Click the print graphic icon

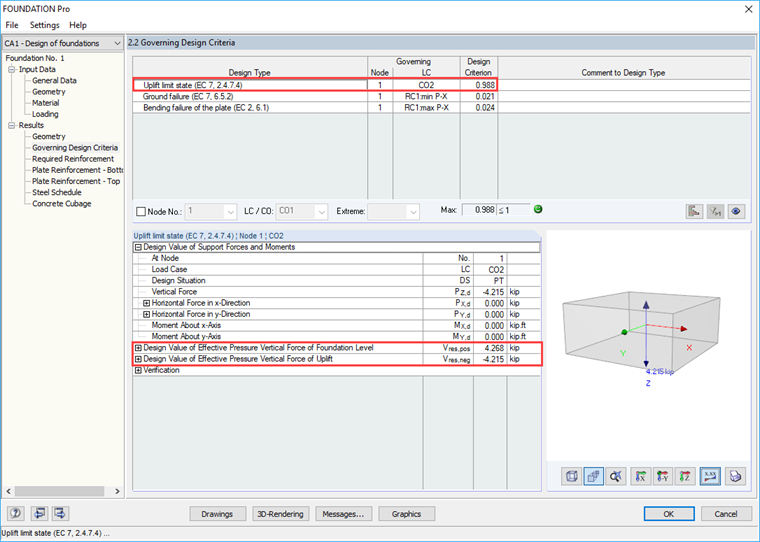(735, 477)
